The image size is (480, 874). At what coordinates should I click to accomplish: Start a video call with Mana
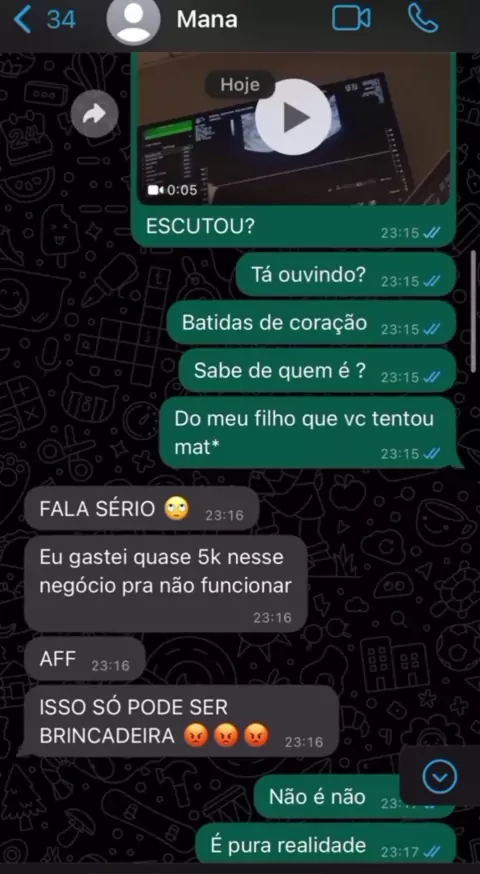pos(351,18)
